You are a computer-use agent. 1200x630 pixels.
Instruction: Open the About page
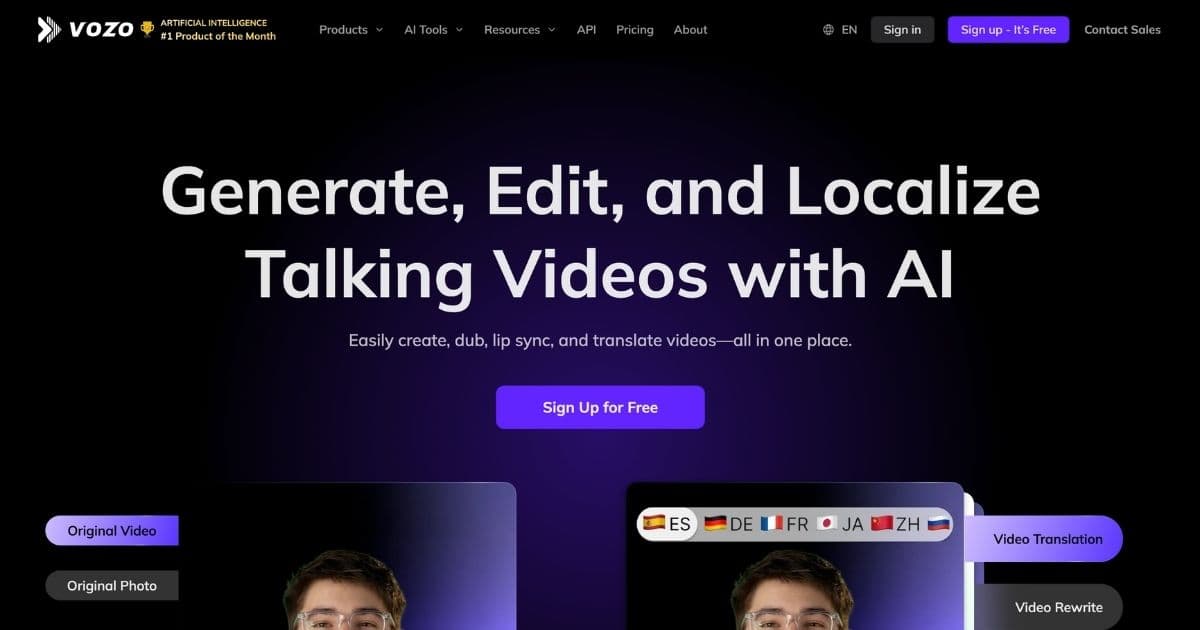point(690,30)
